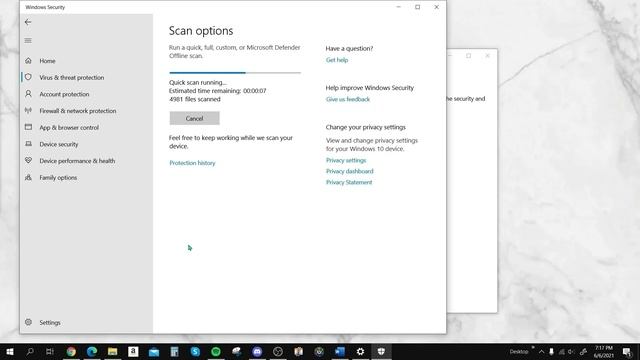Open File Explorer from taskbar
Viewport: 640px width, 360px height.
(113, 351)
